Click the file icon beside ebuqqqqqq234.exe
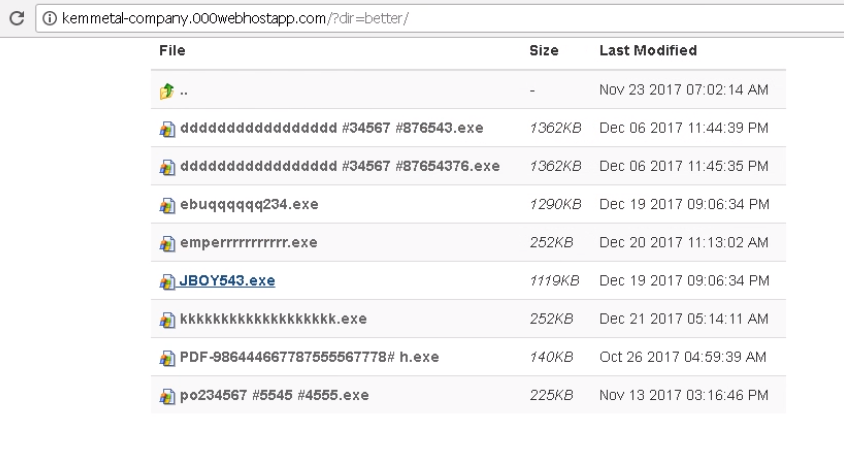The image size is (844, 459). click(167, 205)
